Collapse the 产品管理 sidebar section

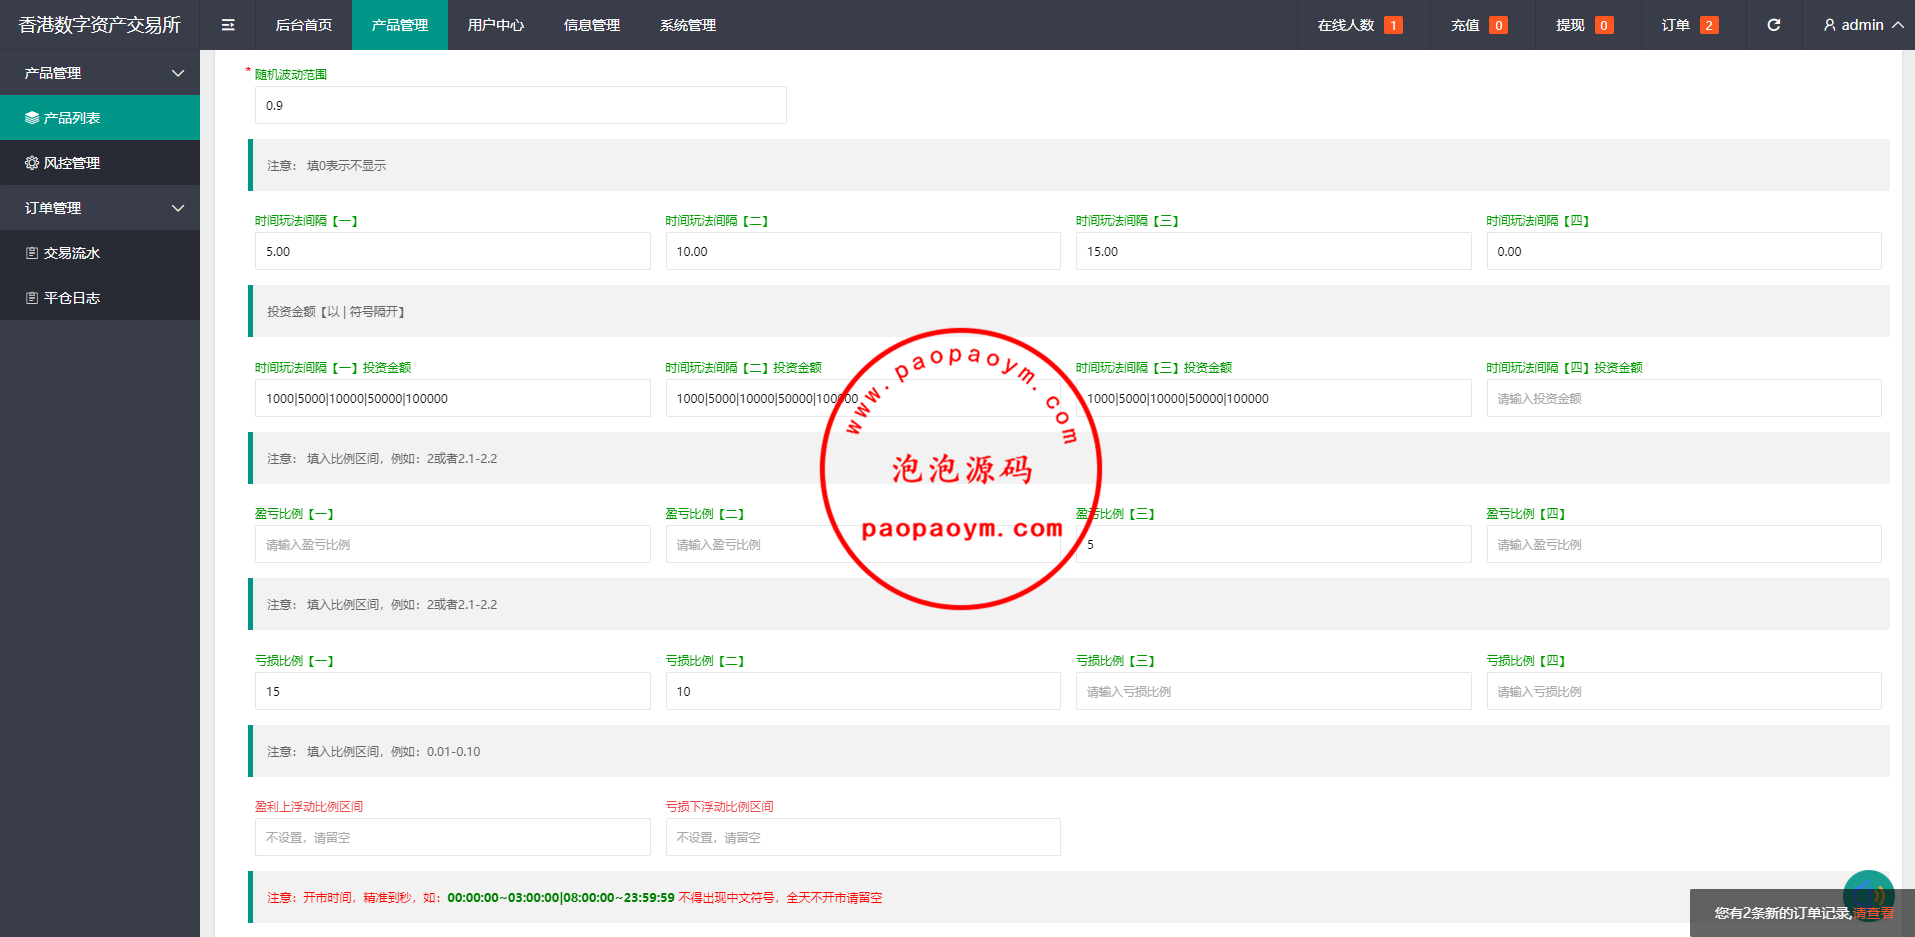[x=178, y=73]
